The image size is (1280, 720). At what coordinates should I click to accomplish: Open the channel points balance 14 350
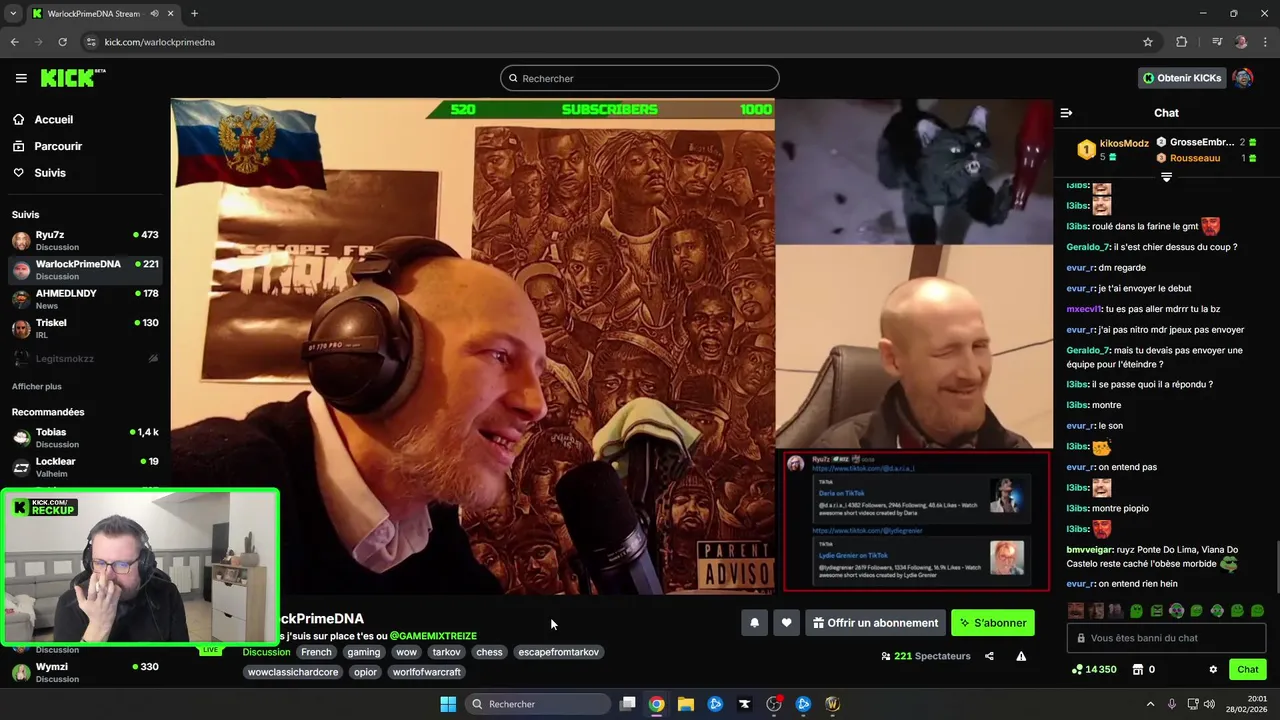(x=1094, y=669)
